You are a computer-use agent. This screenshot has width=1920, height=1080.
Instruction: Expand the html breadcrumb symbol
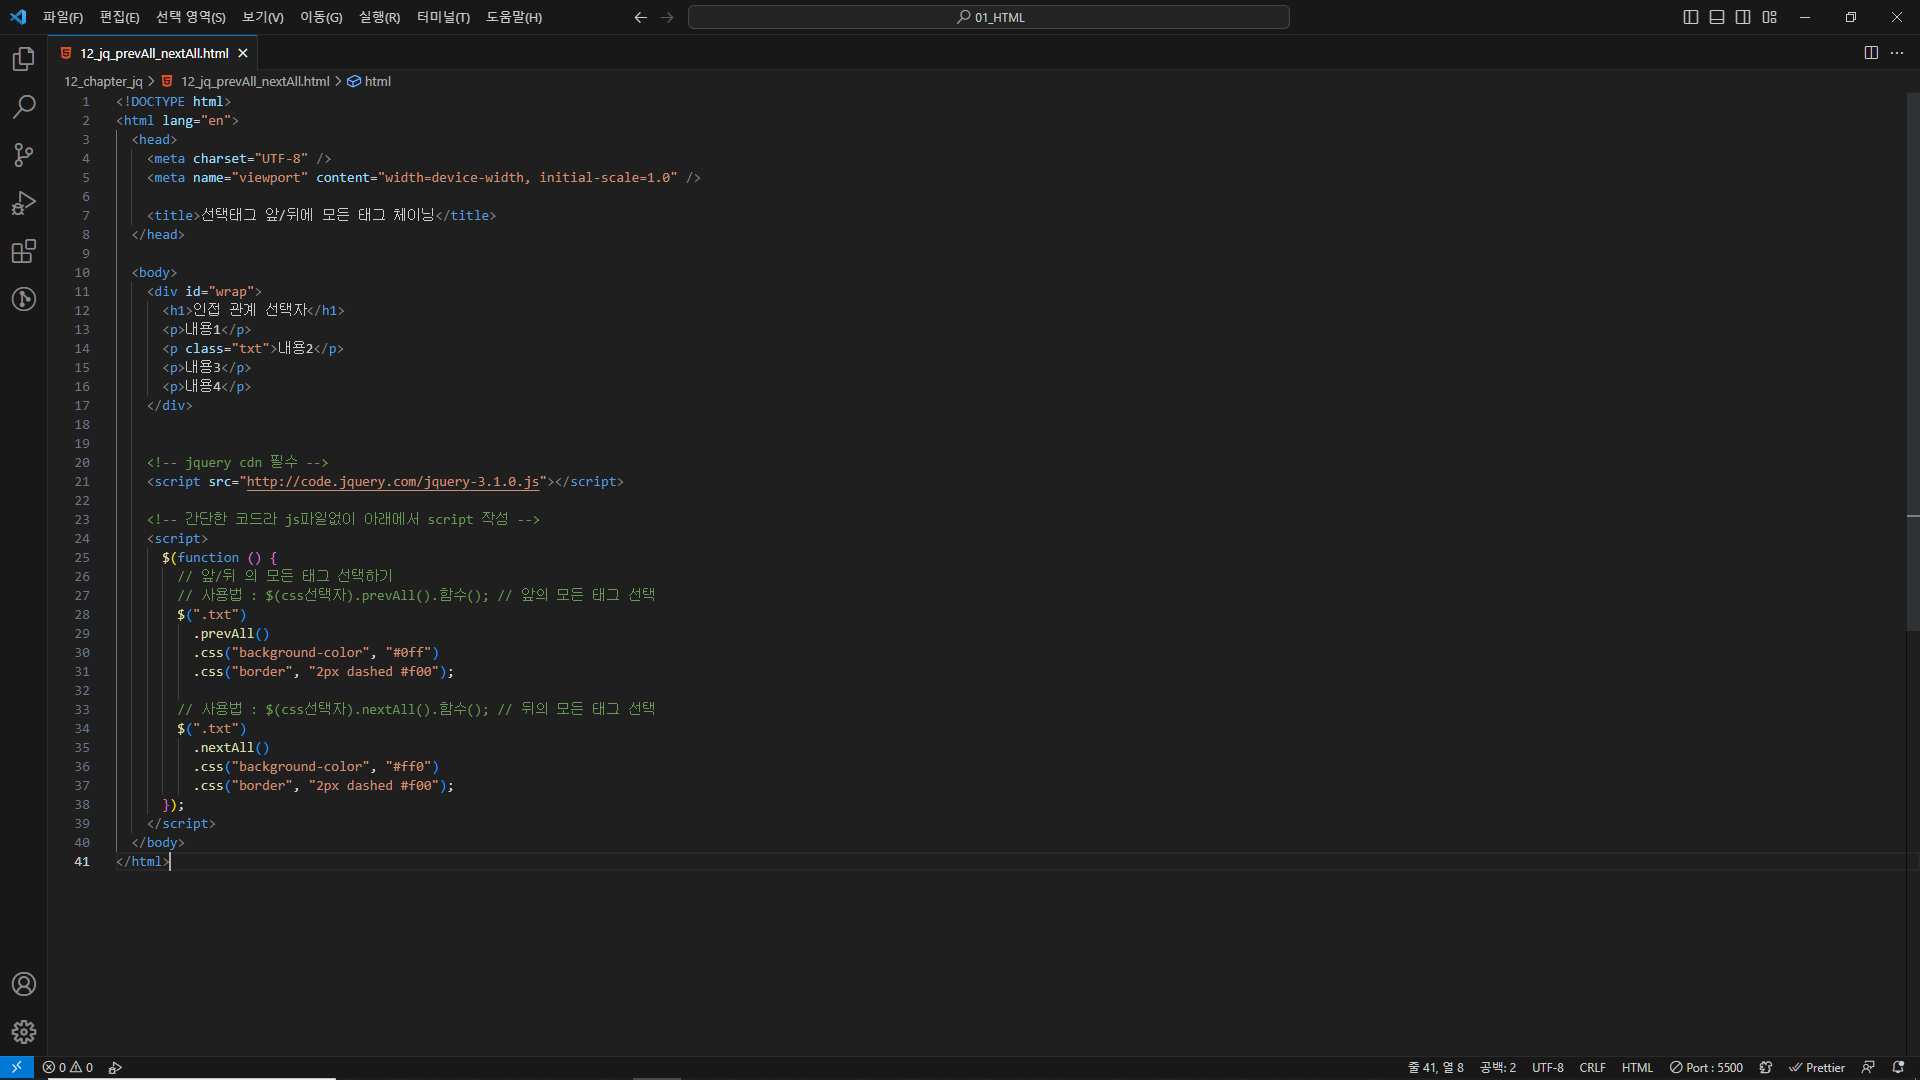tap(377, 81)
